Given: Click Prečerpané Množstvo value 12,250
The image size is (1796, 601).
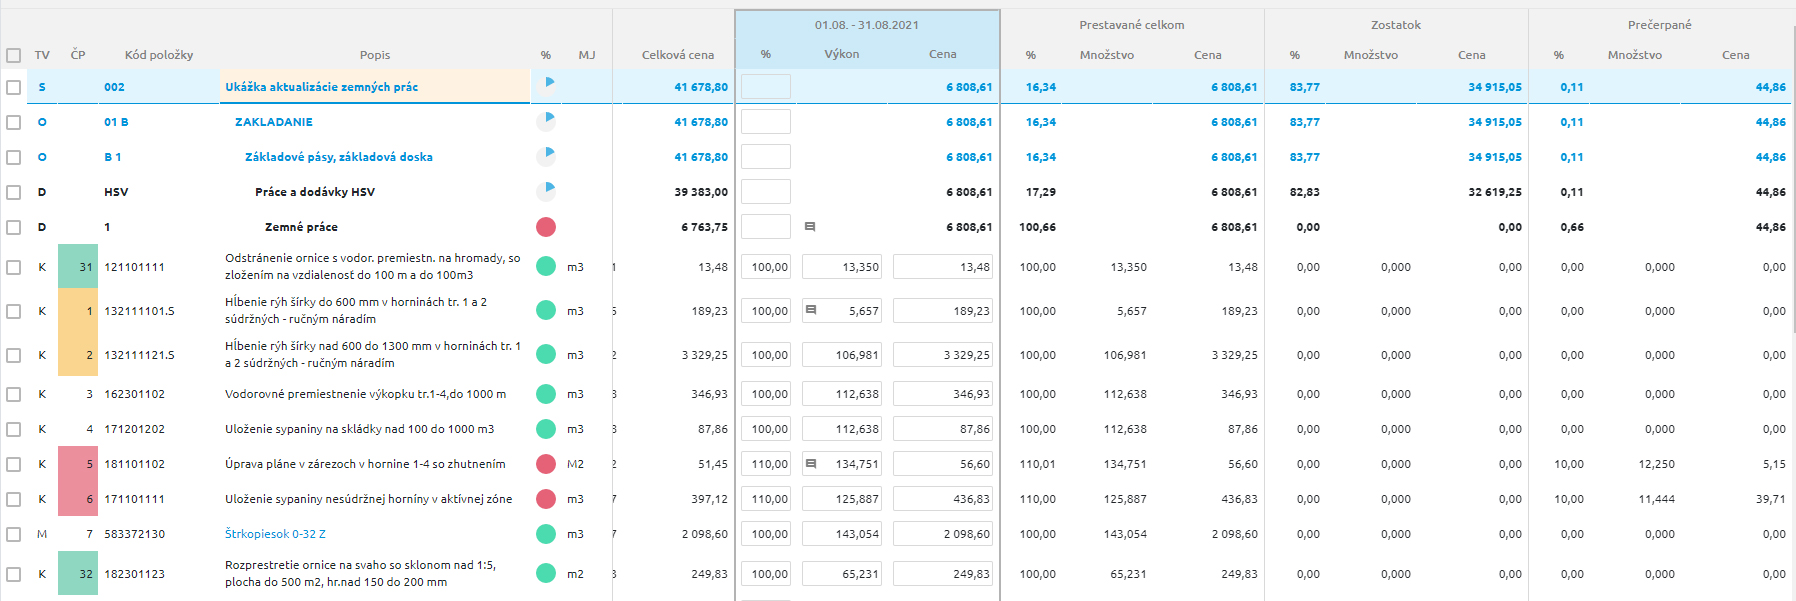Looking at the screenshot, I should [1657, 464].
